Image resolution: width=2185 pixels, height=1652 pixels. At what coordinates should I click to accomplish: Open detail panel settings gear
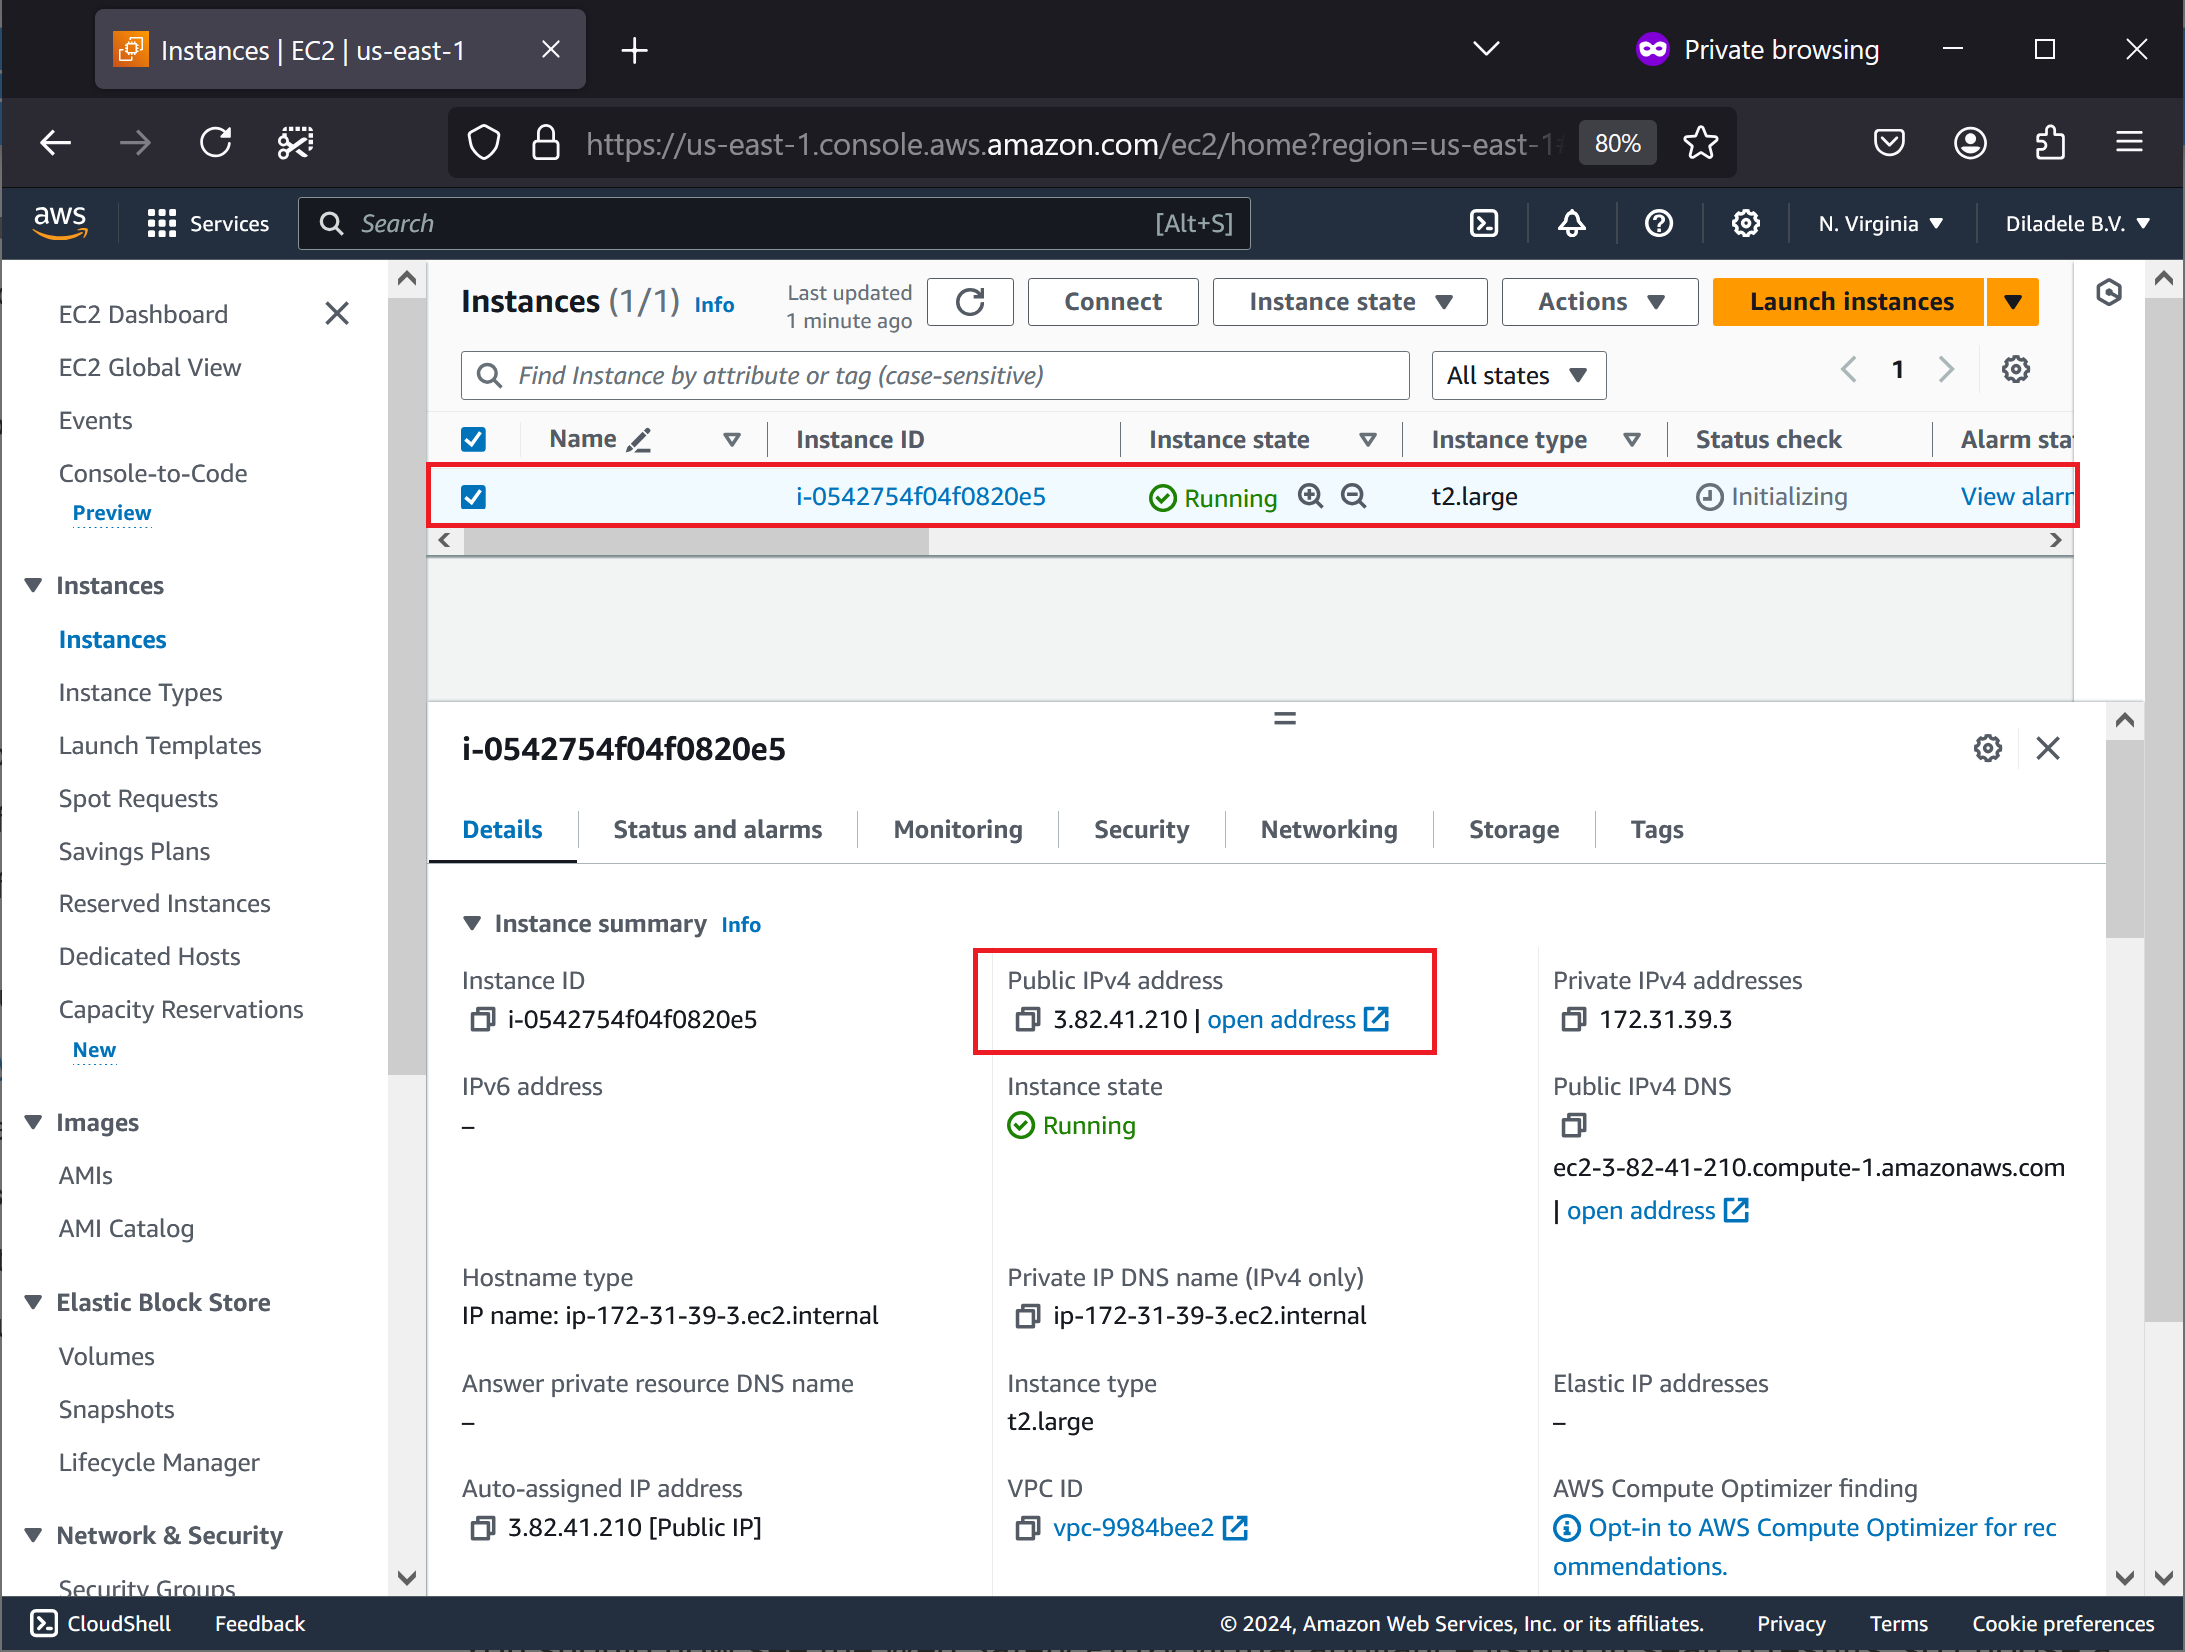(x=1988, y=749)
